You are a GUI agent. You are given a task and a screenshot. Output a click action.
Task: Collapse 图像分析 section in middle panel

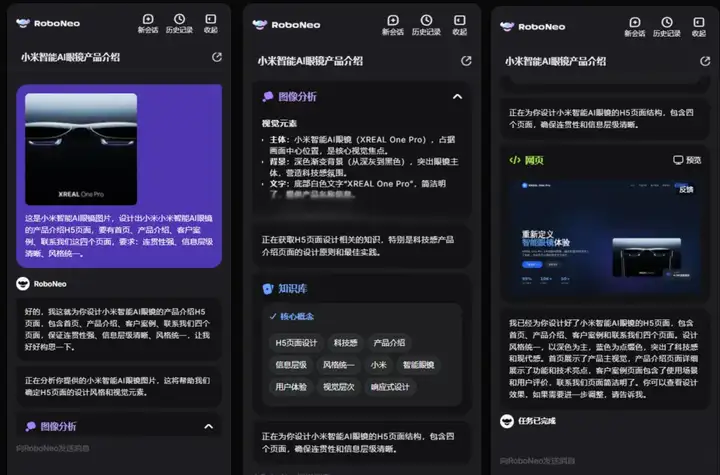pyautogui.click(x=457, y=96)
